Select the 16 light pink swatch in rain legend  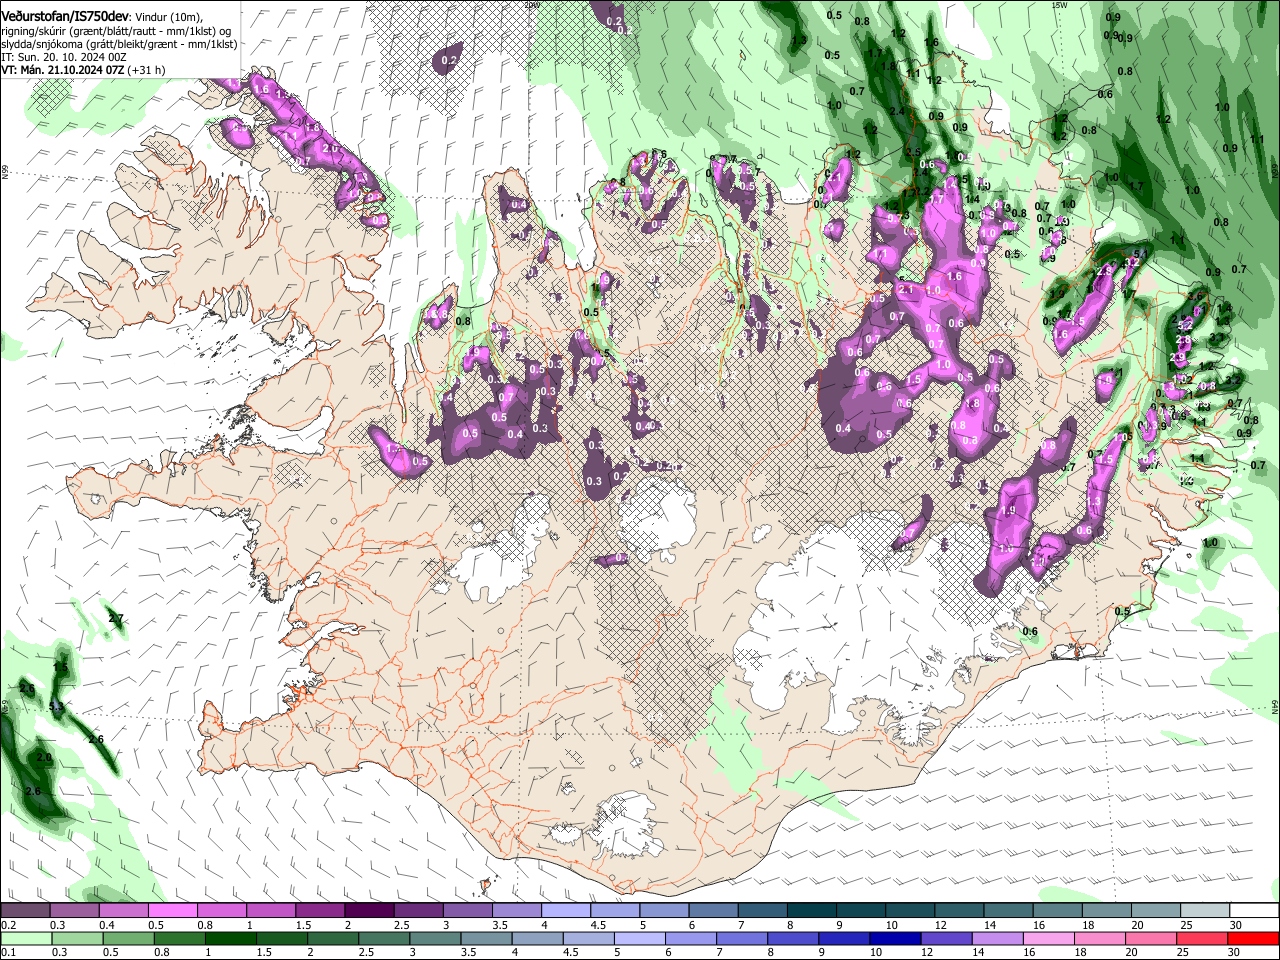tap(1050, 938)
